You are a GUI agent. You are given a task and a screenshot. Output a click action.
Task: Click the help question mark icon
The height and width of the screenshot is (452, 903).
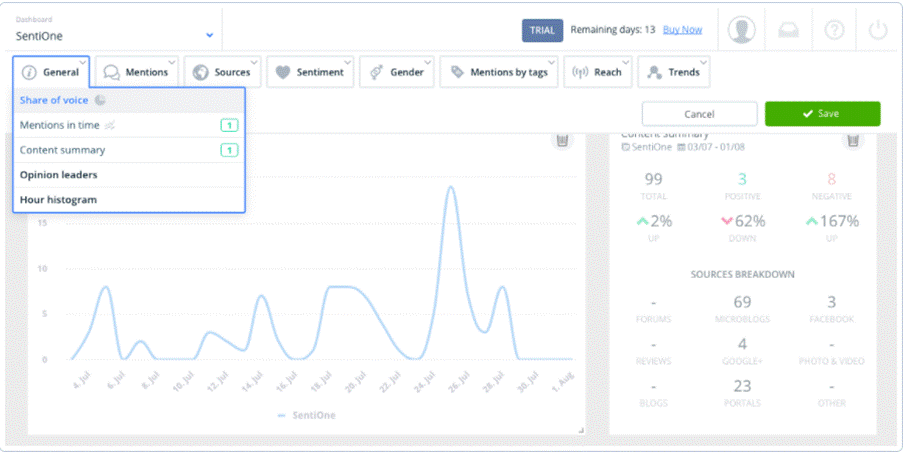point(834,30)
